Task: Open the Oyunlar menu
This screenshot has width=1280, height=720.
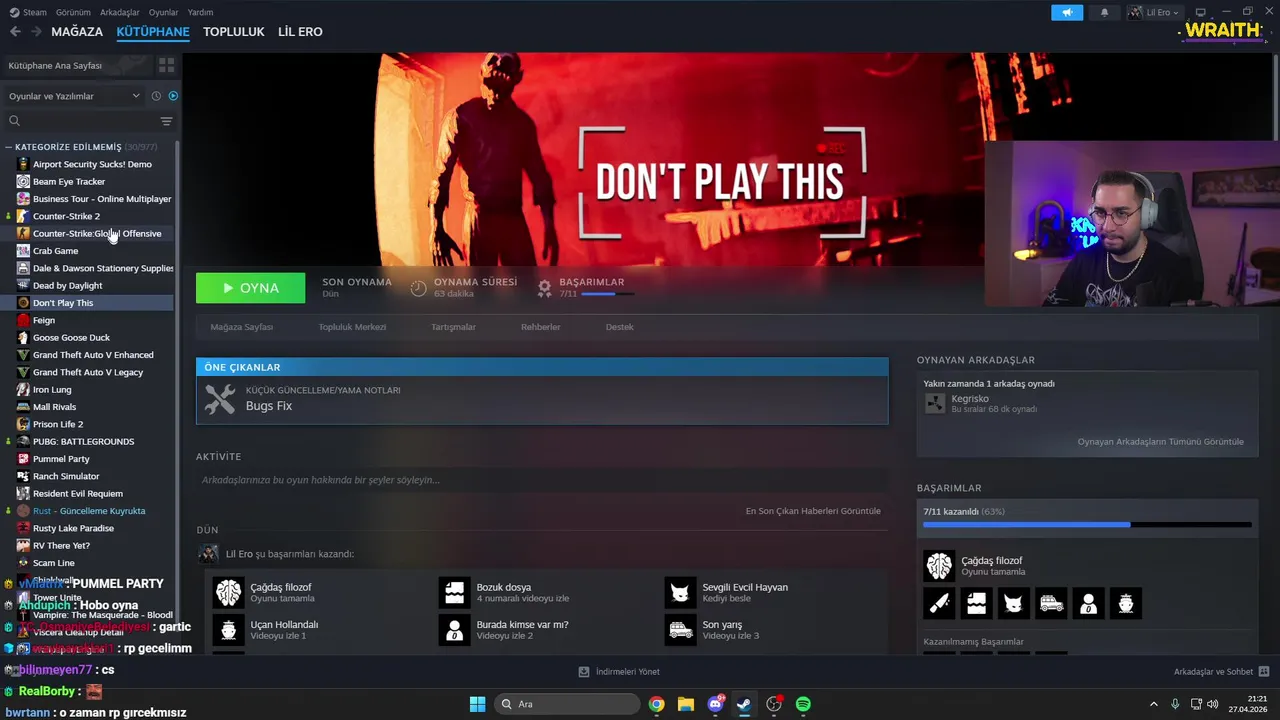Action: (x=163, y=12)
